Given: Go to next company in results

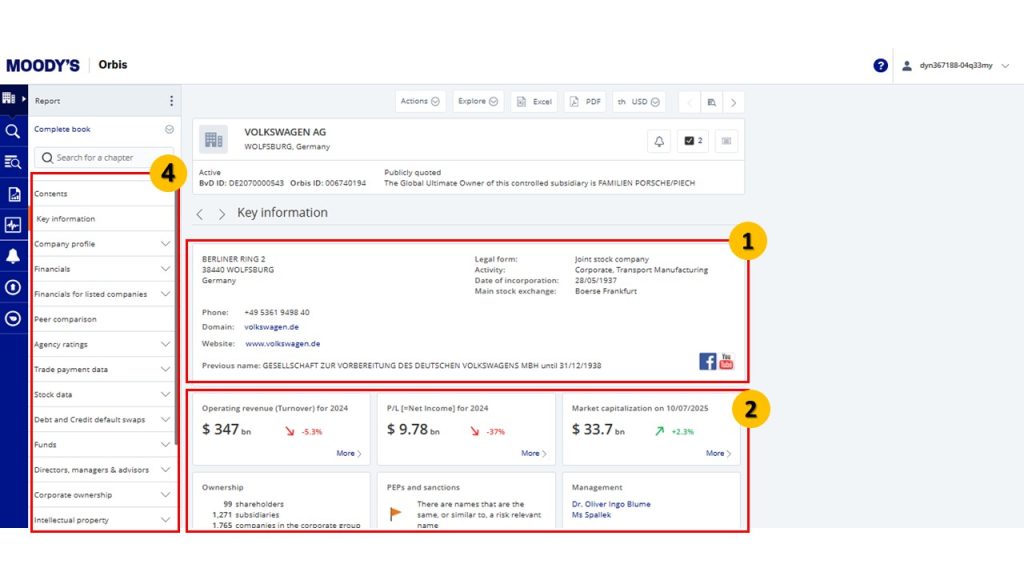Looking at the screenshot, I should [x=733, y=102].
